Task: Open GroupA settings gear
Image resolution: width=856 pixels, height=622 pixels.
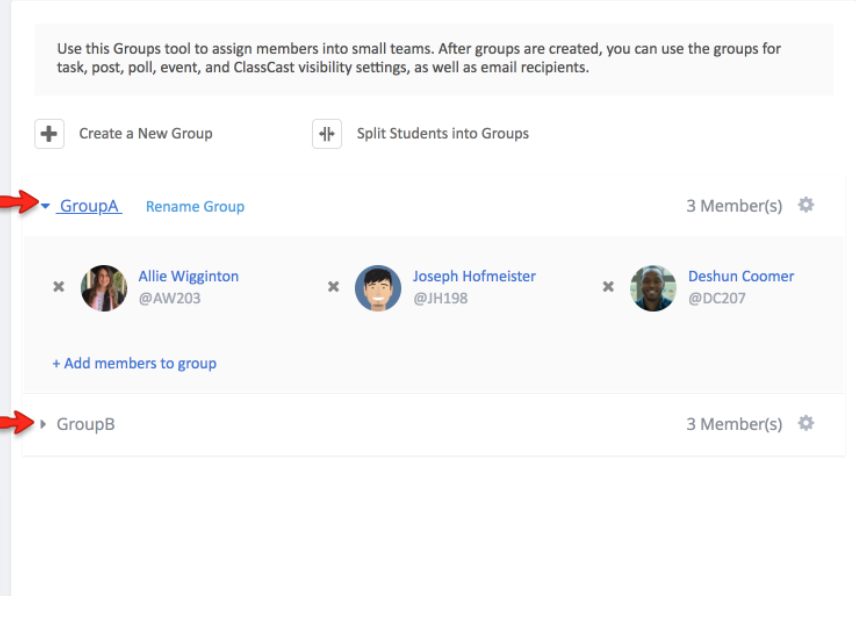Action: [x=806, y=205]
